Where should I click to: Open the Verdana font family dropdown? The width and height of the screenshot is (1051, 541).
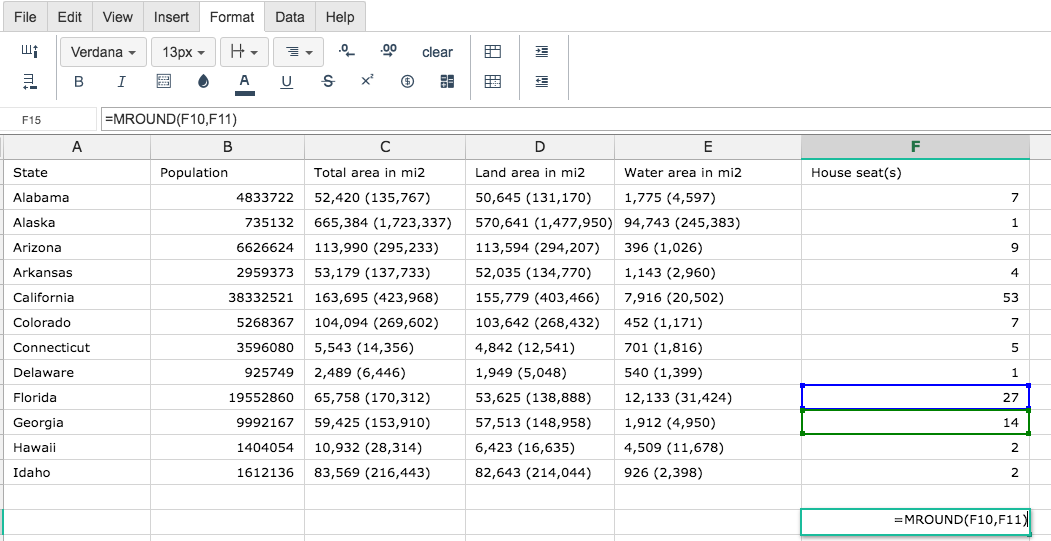[x=103, y=52]
